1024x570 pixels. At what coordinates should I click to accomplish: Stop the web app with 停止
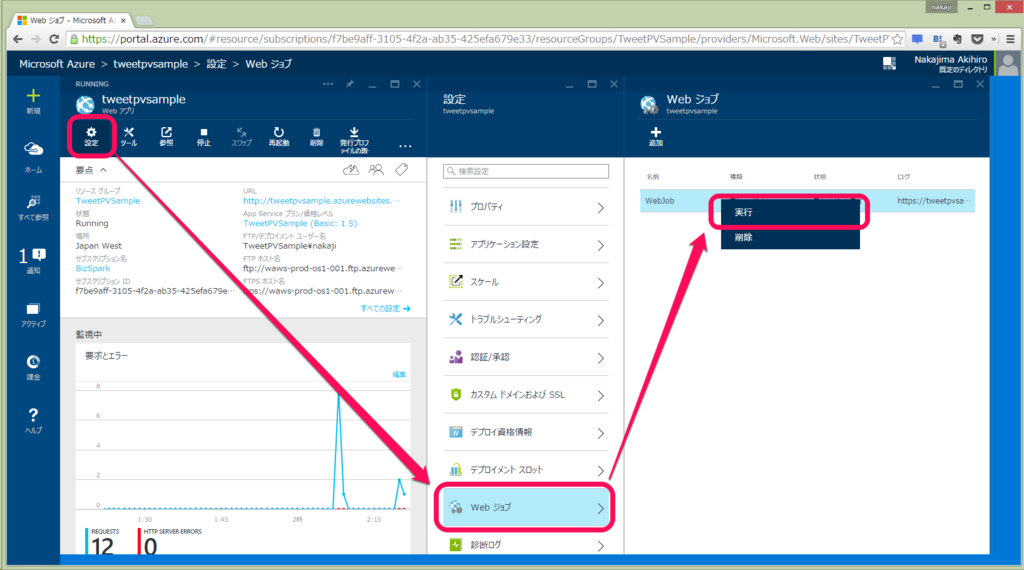(x=204, y=136)
